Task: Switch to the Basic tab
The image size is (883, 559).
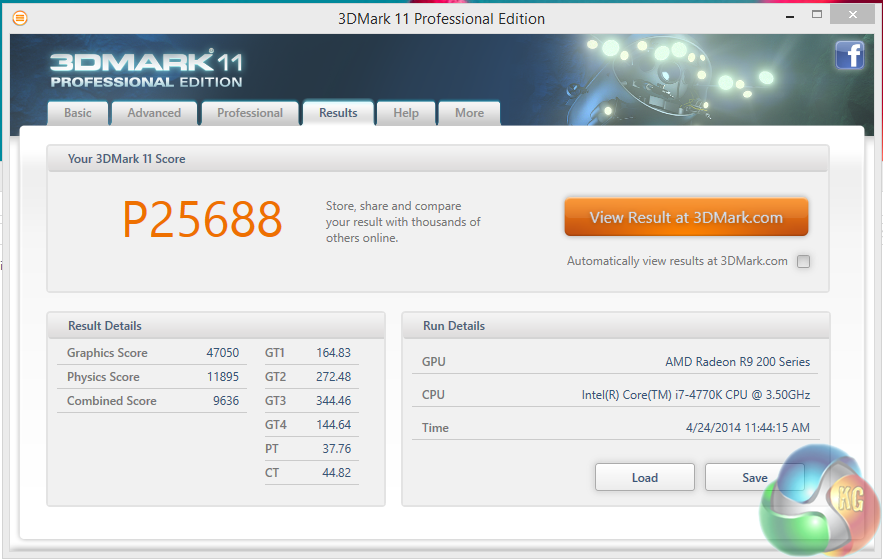Action: pos(78,113)
